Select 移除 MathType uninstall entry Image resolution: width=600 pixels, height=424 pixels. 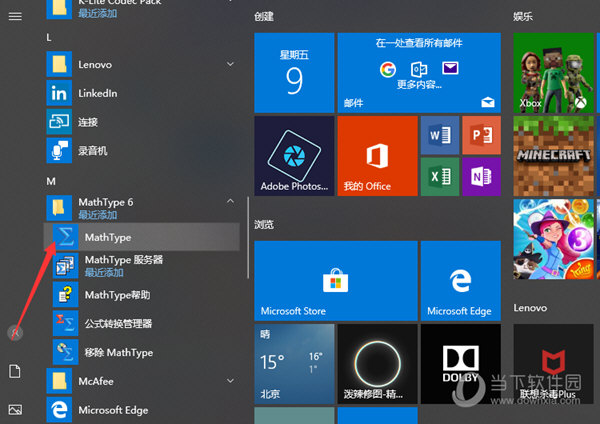(x=142, y=352)
